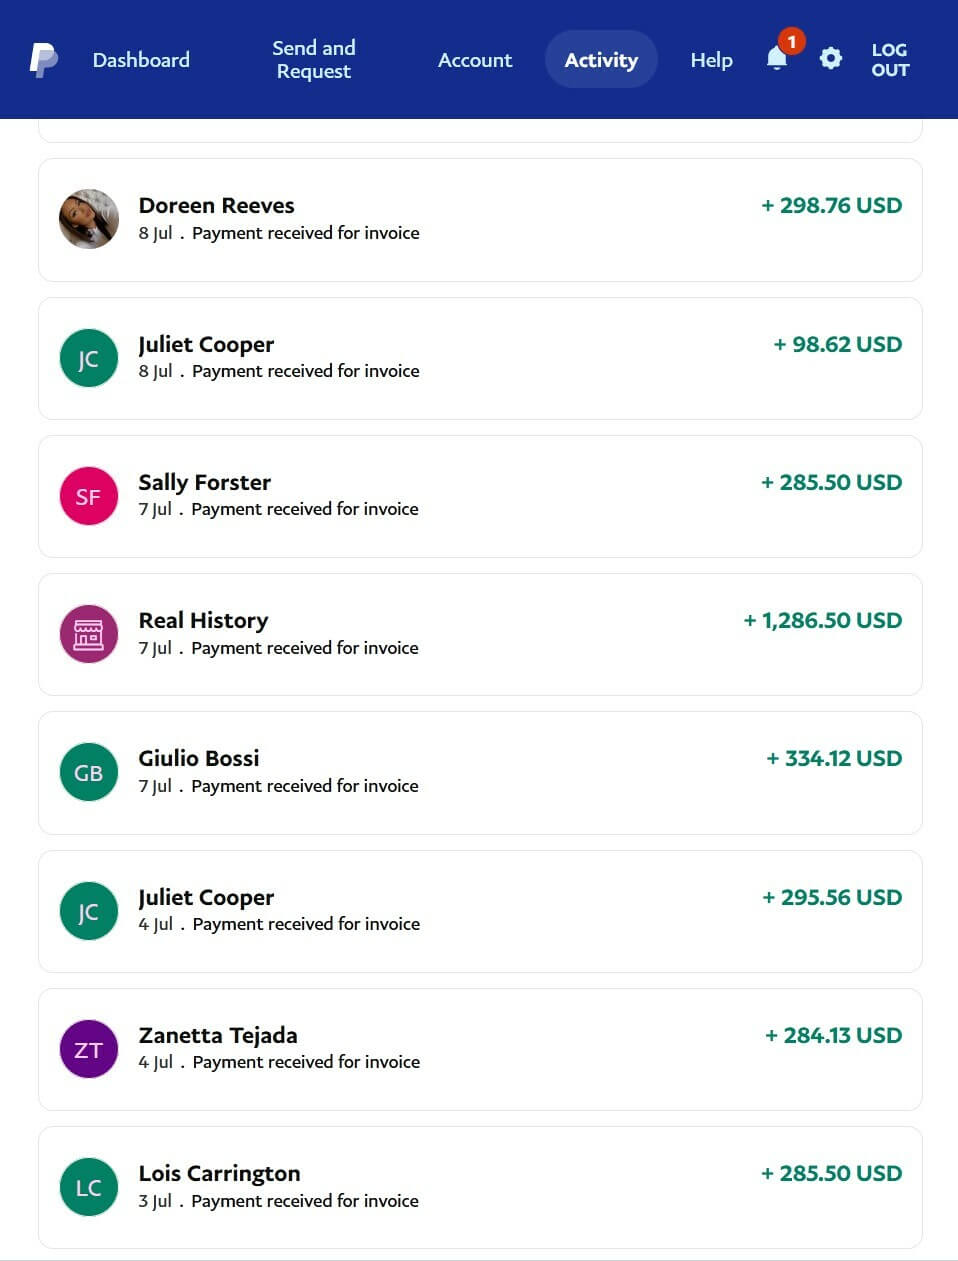Click Doreen Reeves profile photo
Viewport: 958px width, 1261px height.
coord(89,219)
